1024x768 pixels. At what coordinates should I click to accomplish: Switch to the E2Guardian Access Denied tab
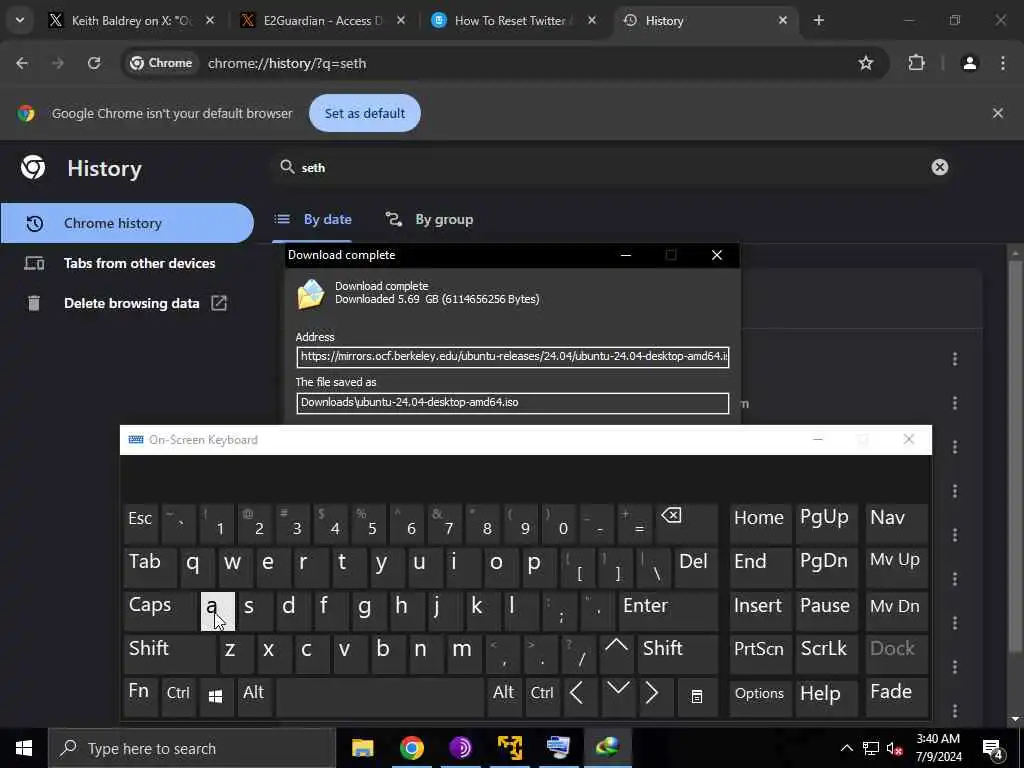pos(323,20)
